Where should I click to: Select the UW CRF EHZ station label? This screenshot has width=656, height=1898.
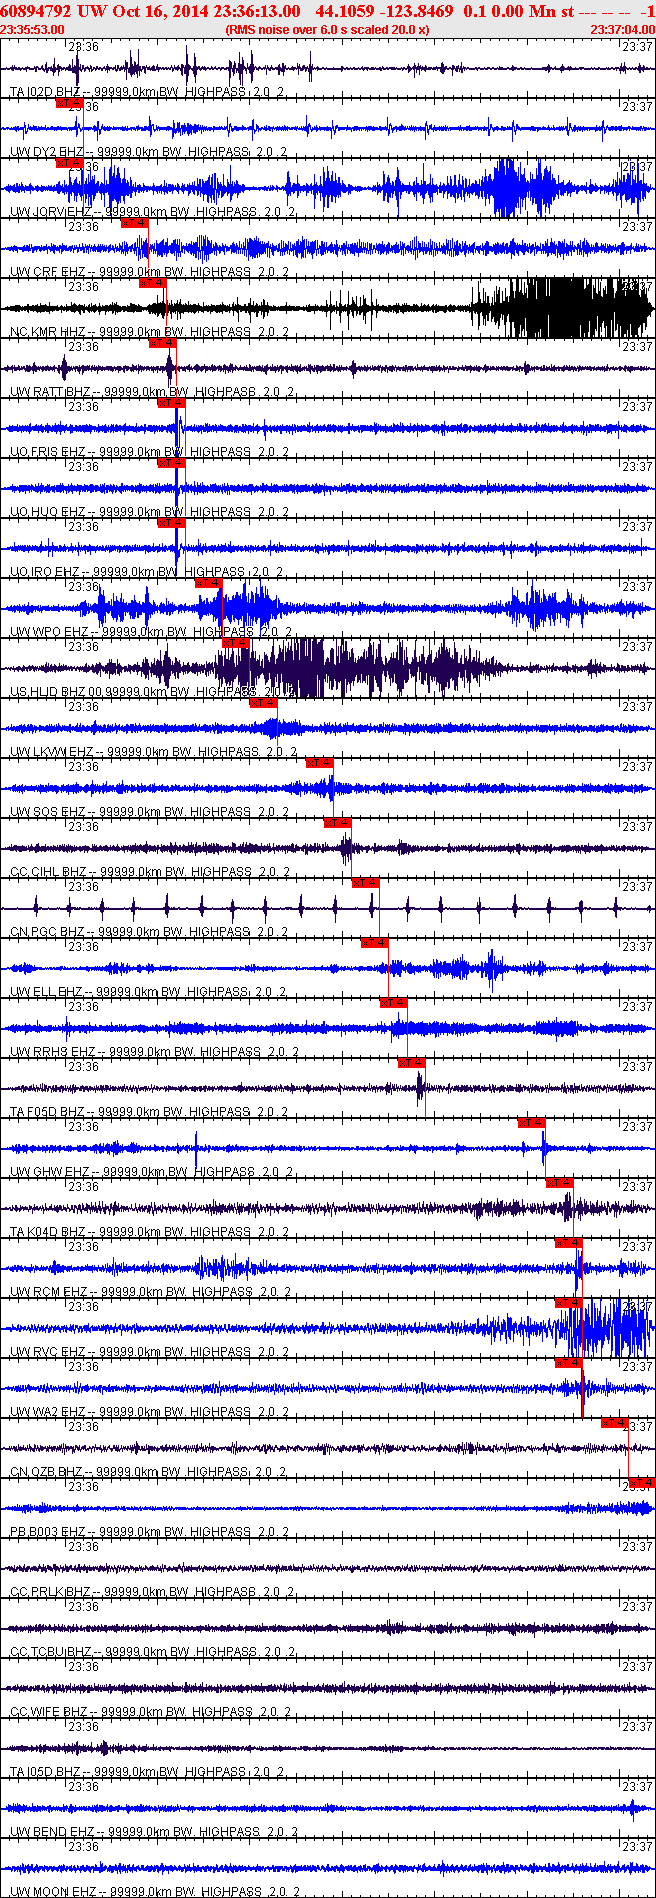(147, 272)
